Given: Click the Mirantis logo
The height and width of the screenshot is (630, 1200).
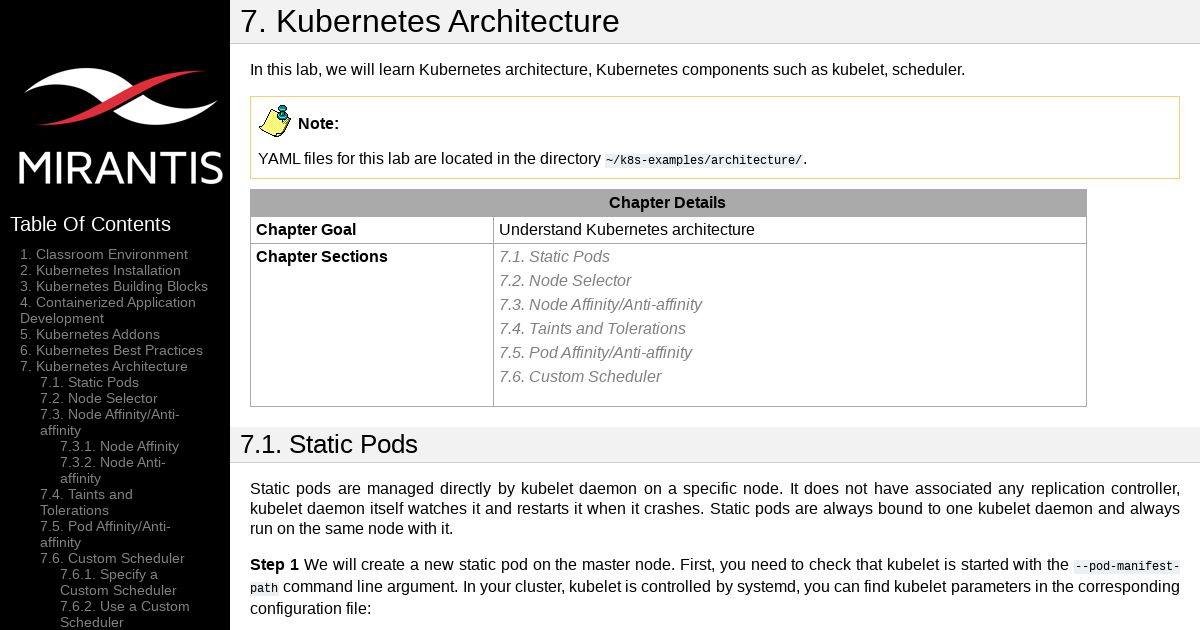Looking at the screenshot, I should (x=120, y=126).
